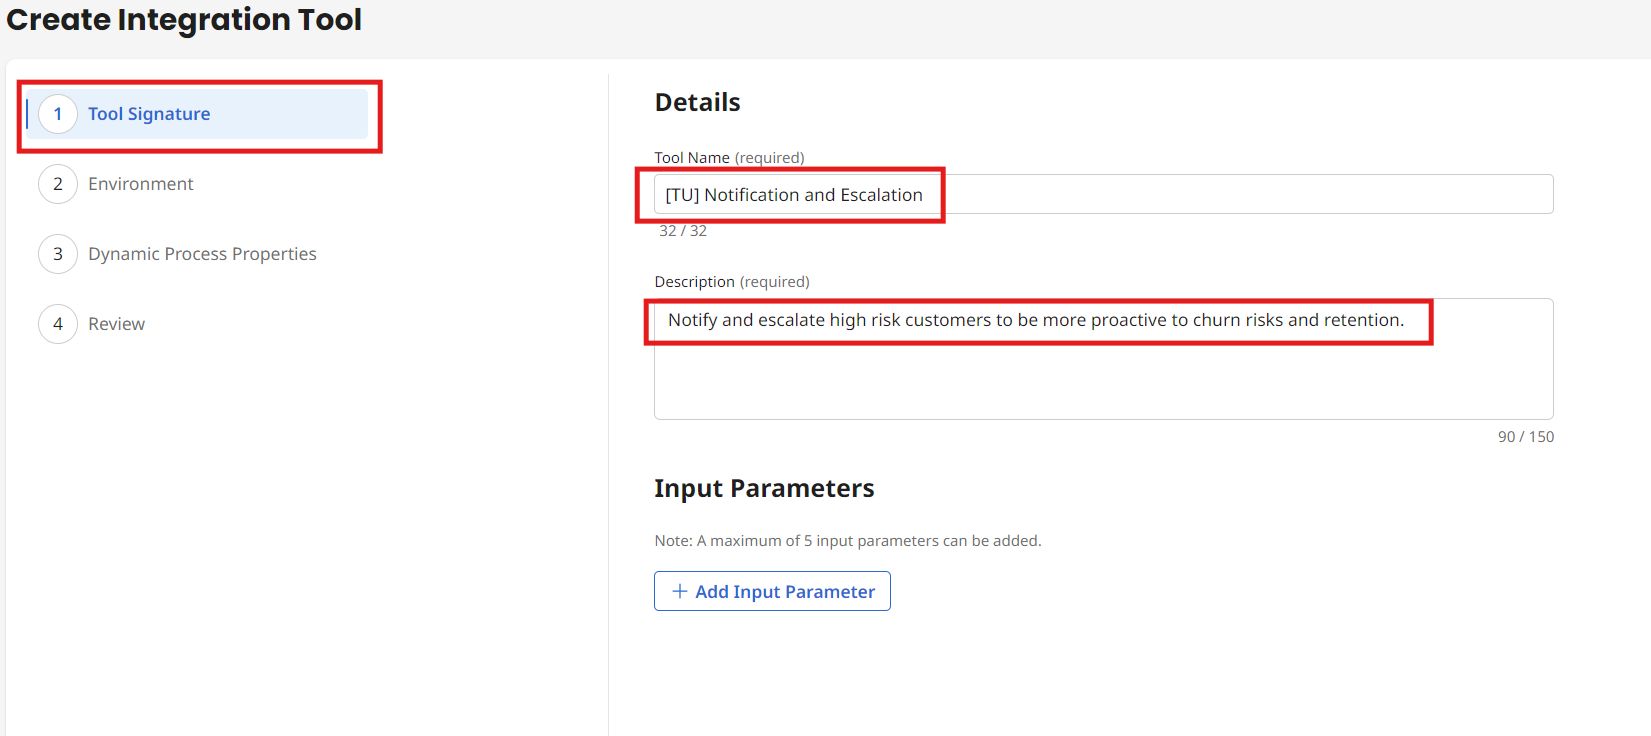This screenshot has height=736, width=1651.
Task: Click the Details section heading
Action: 697,101
